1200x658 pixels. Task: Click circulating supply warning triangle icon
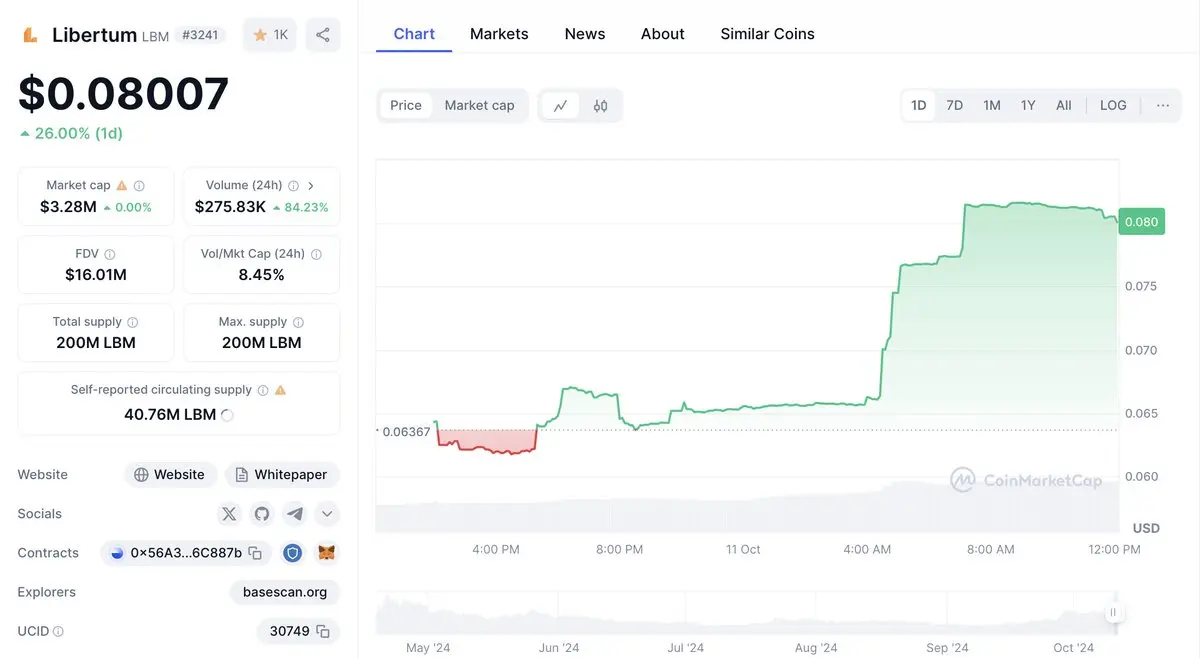(x=280, y=390)
